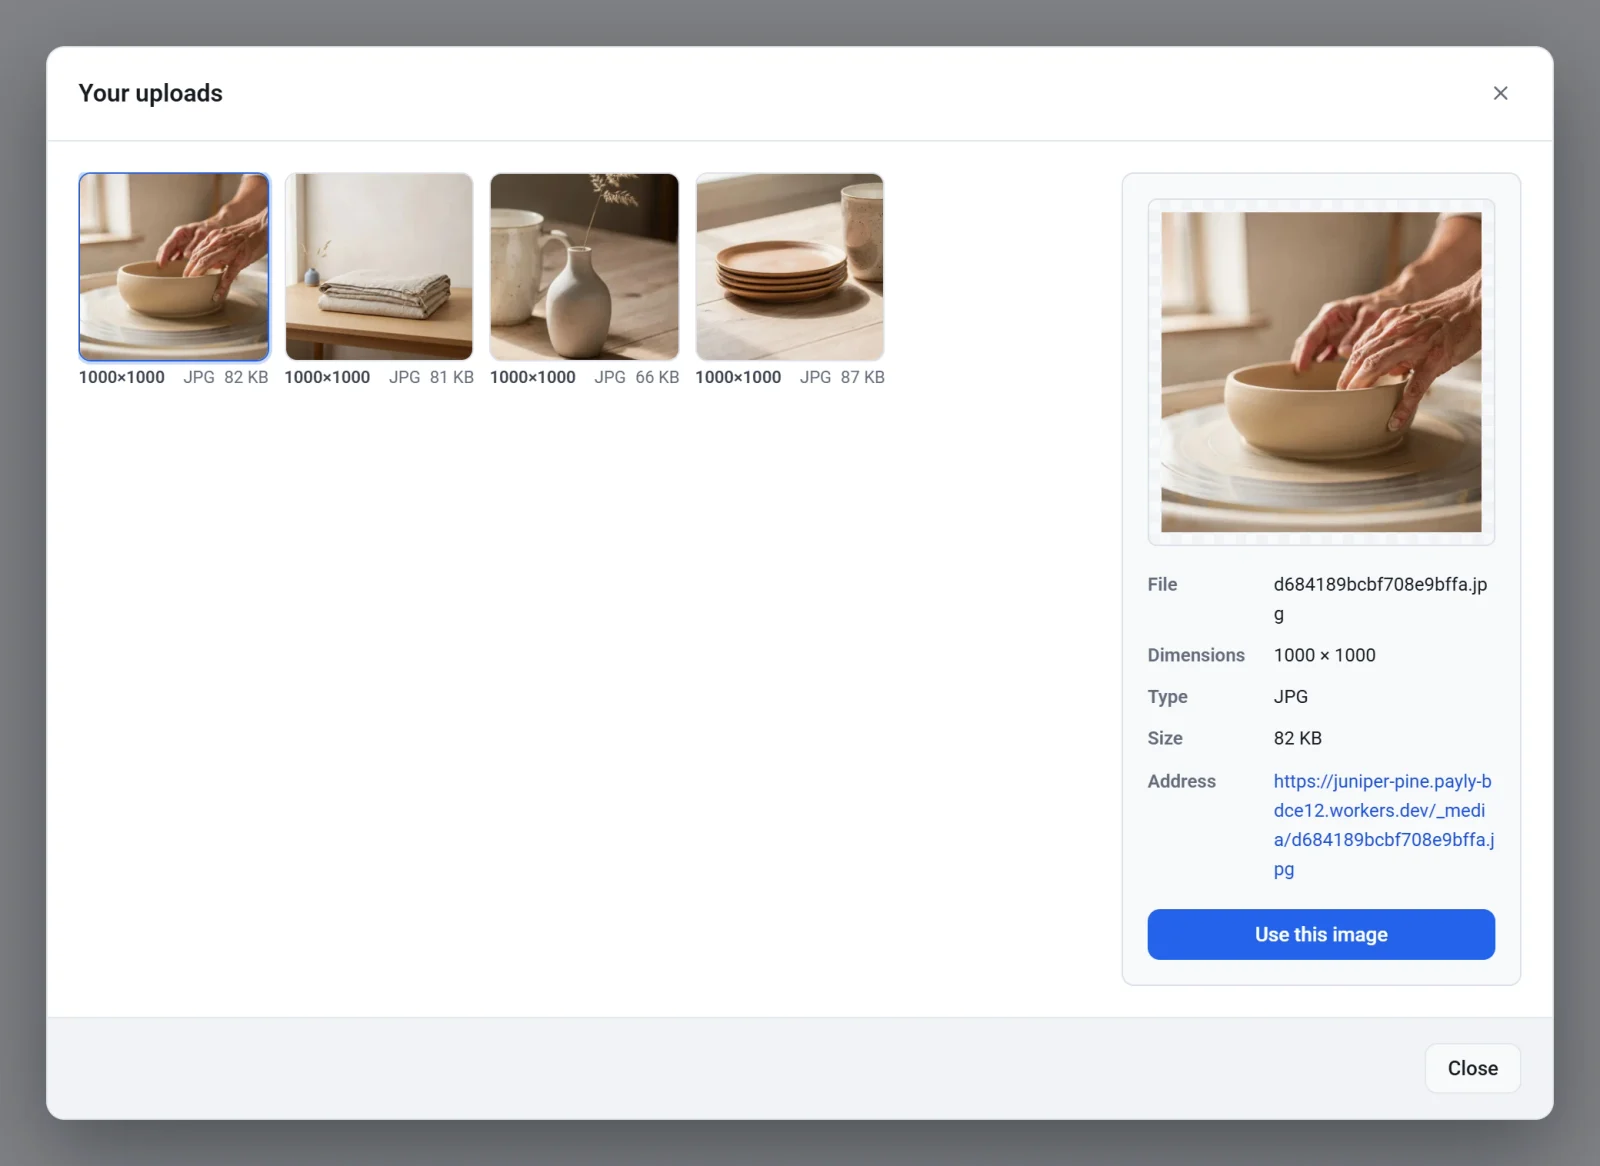Click the File label
Image resolution: width=1600 pixels, height=1166 pixels.
tap(1162, 584)
